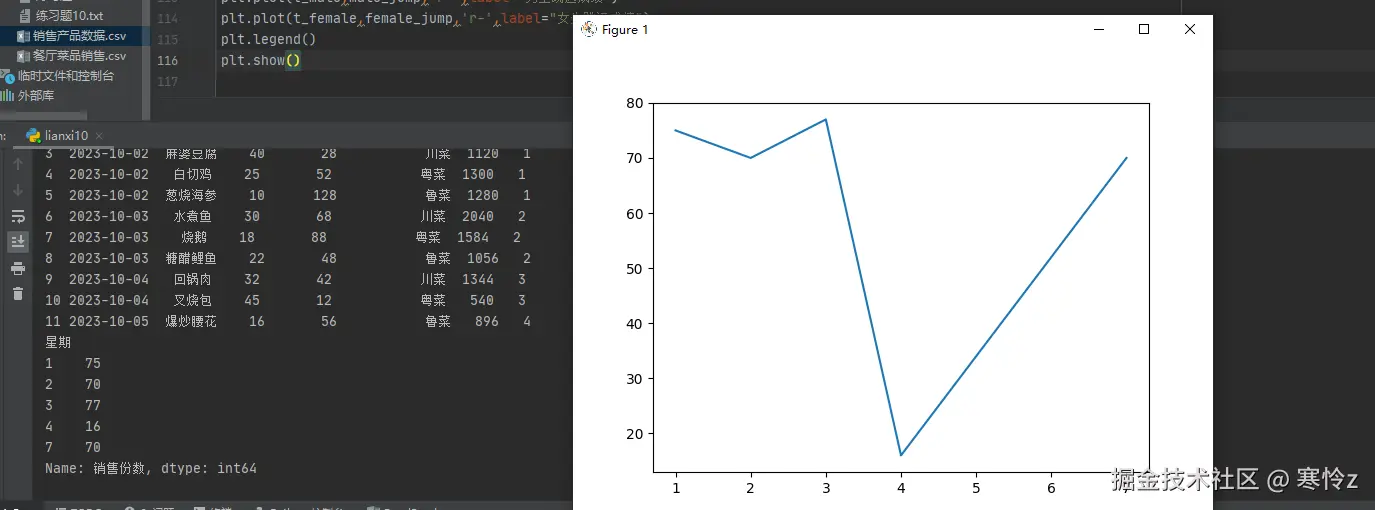Click the 烧鹅 console output row
Image resolution: width=1375 pixels, height=510 pixels.
284,238
